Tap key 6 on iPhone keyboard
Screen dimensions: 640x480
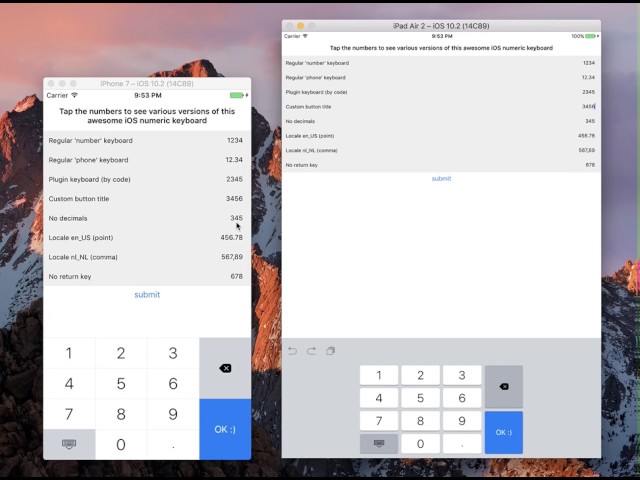pos(173,384)
